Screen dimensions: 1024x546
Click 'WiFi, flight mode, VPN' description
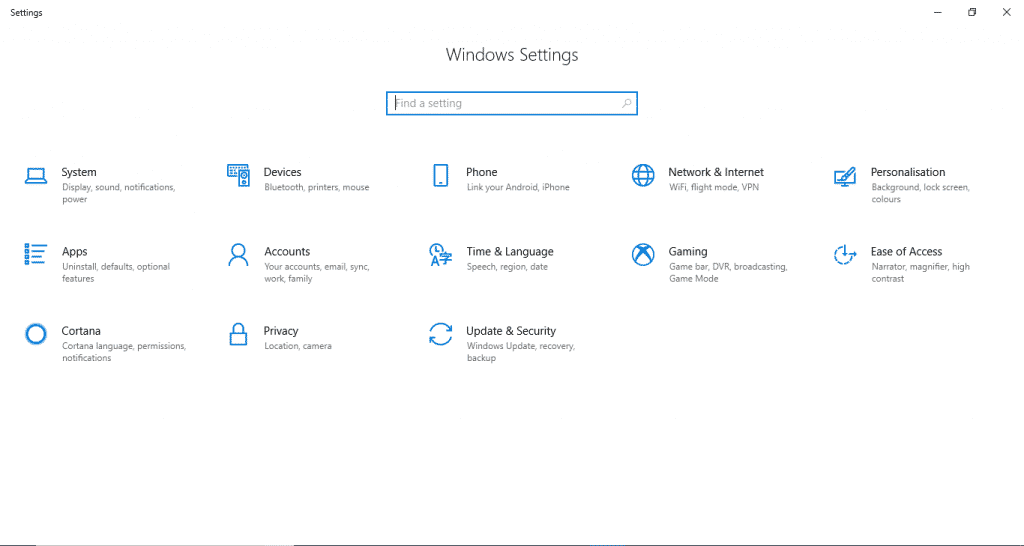714,187
